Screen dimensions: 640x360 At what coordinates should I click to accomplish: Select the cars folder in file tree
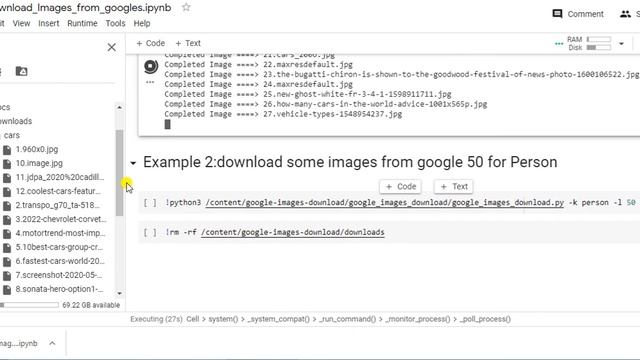[x=11, y=135]
